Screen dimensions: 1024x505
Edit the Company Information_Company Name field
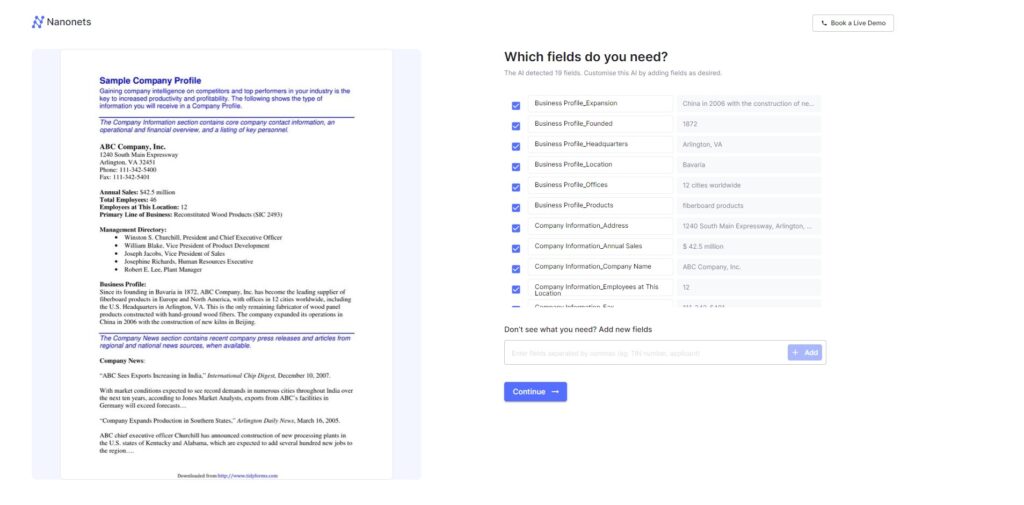point(600,267)
